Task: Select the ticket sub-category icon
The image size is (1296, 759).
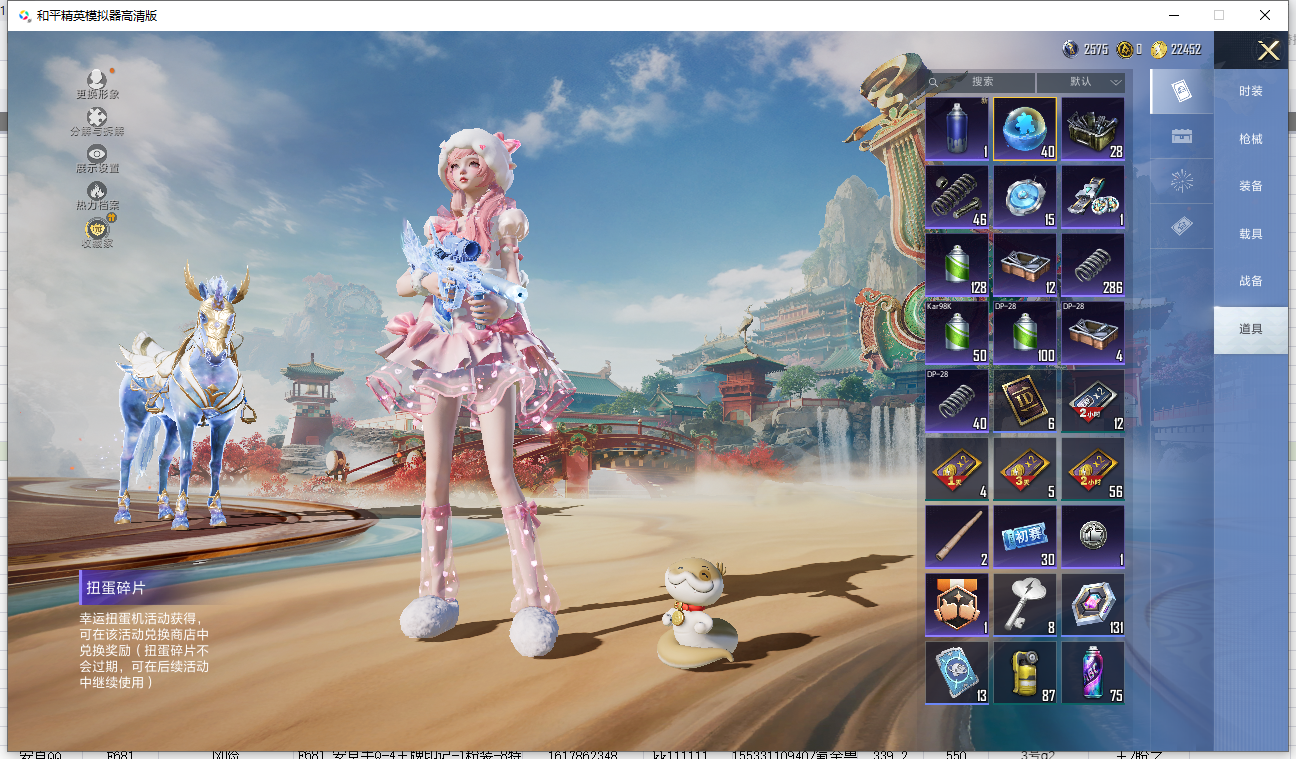Action: (1182, 227)
